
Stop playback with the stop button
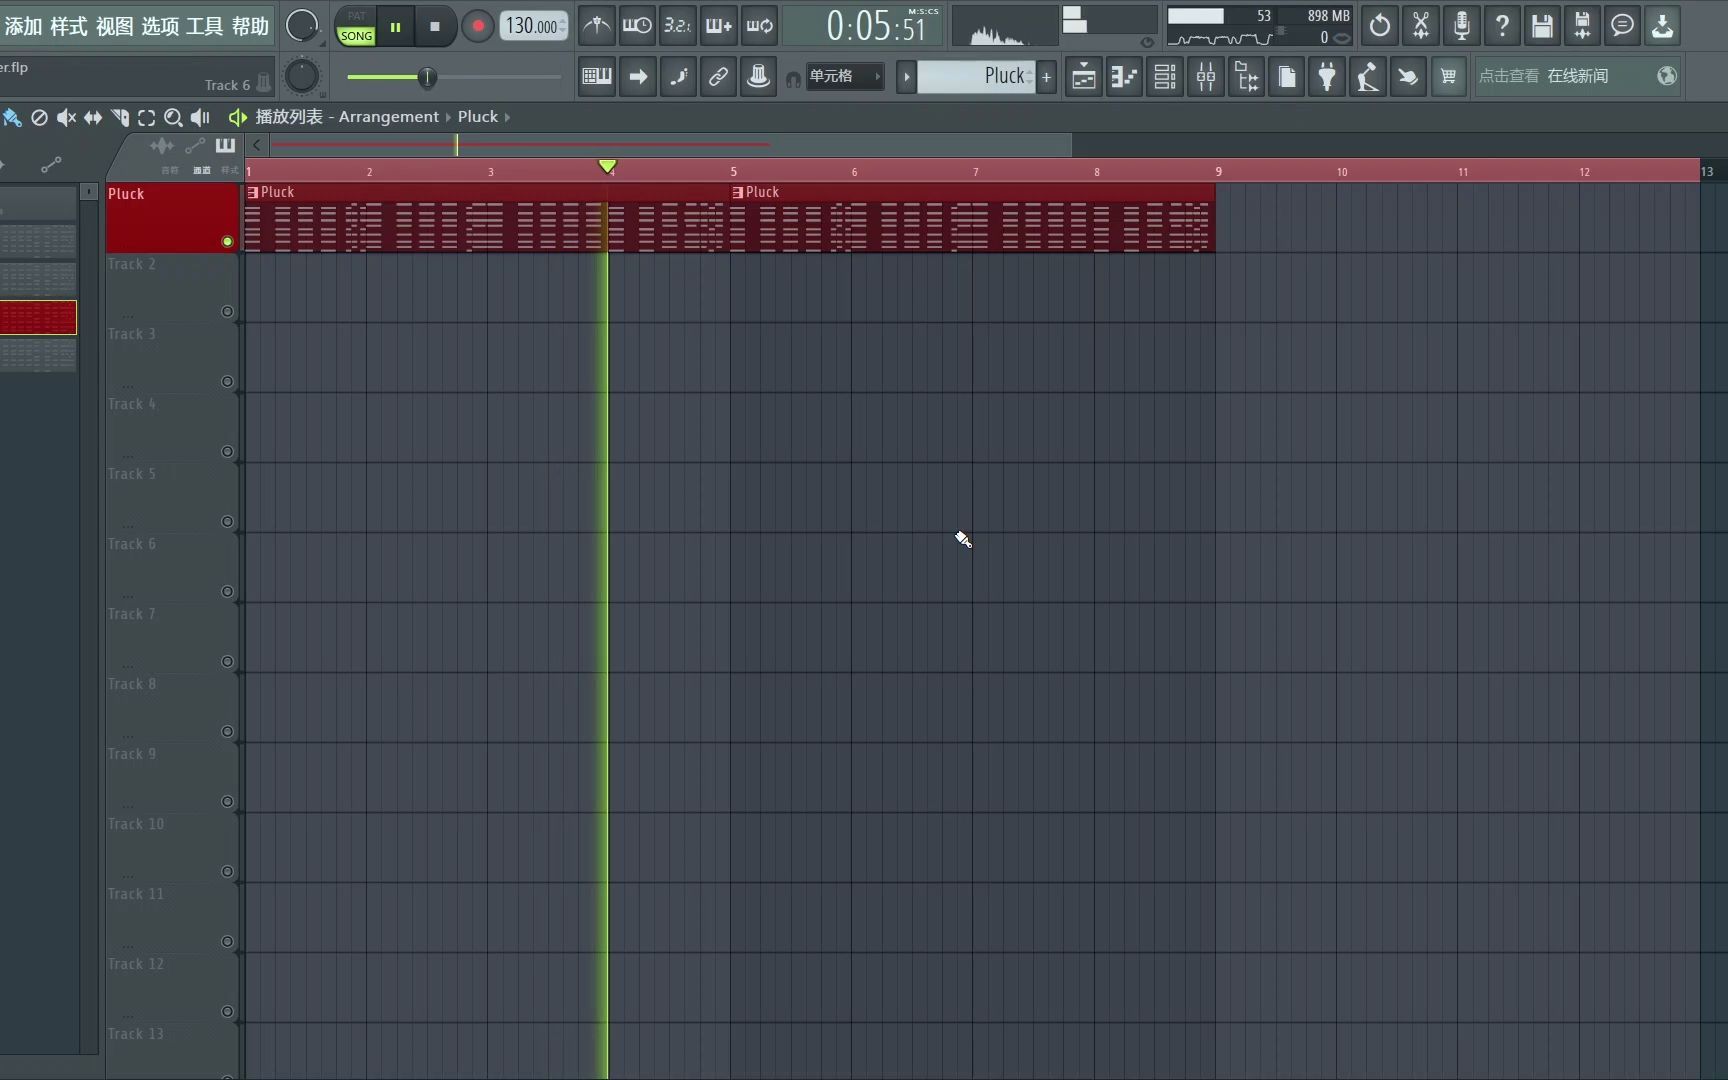tap(434, 27)
